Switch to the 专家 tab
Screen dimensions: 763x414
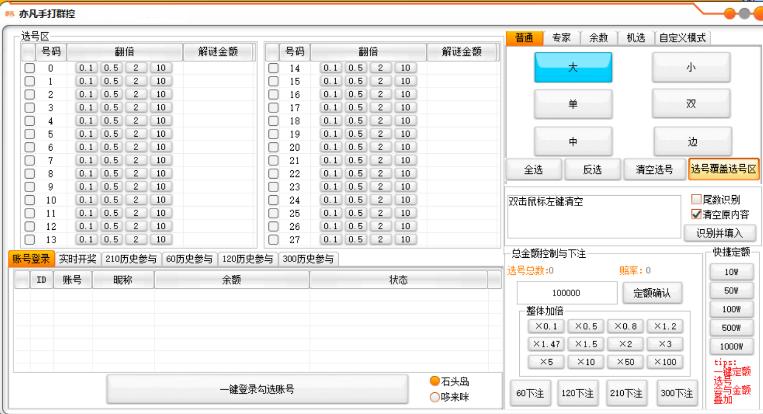[561, 37]
